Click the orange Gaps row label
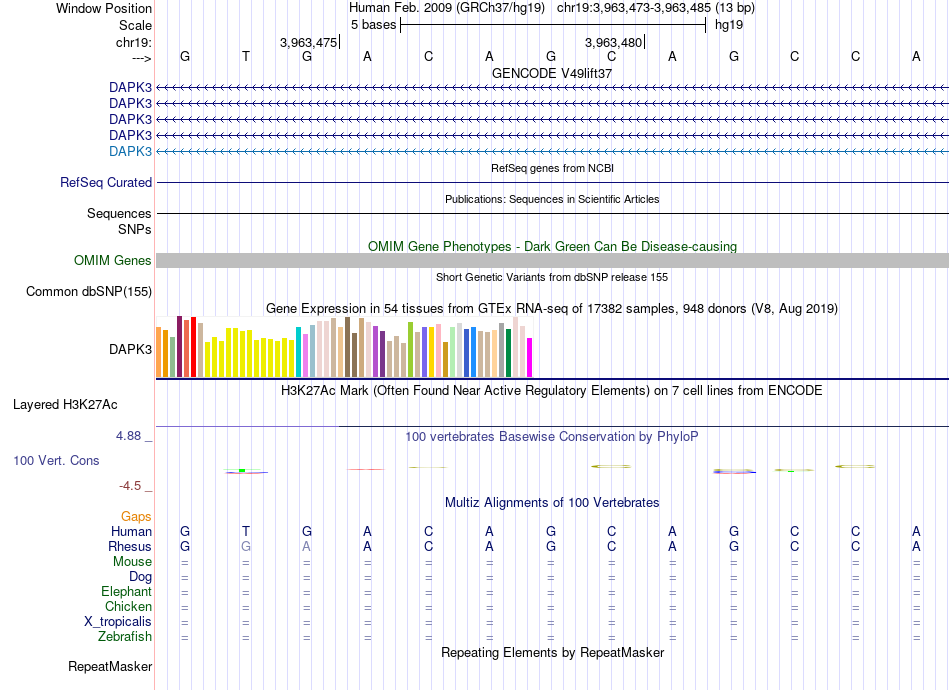The width and height of the screenshot is (950, 690). pos(136,517)
